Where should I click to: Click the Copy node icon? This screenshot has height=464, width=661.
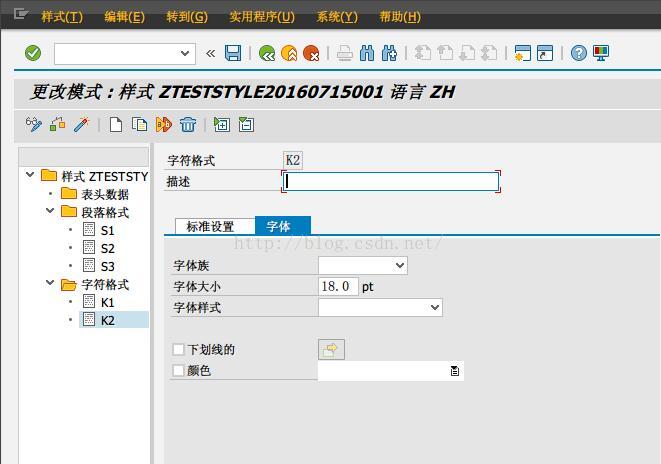pos(140,125)
